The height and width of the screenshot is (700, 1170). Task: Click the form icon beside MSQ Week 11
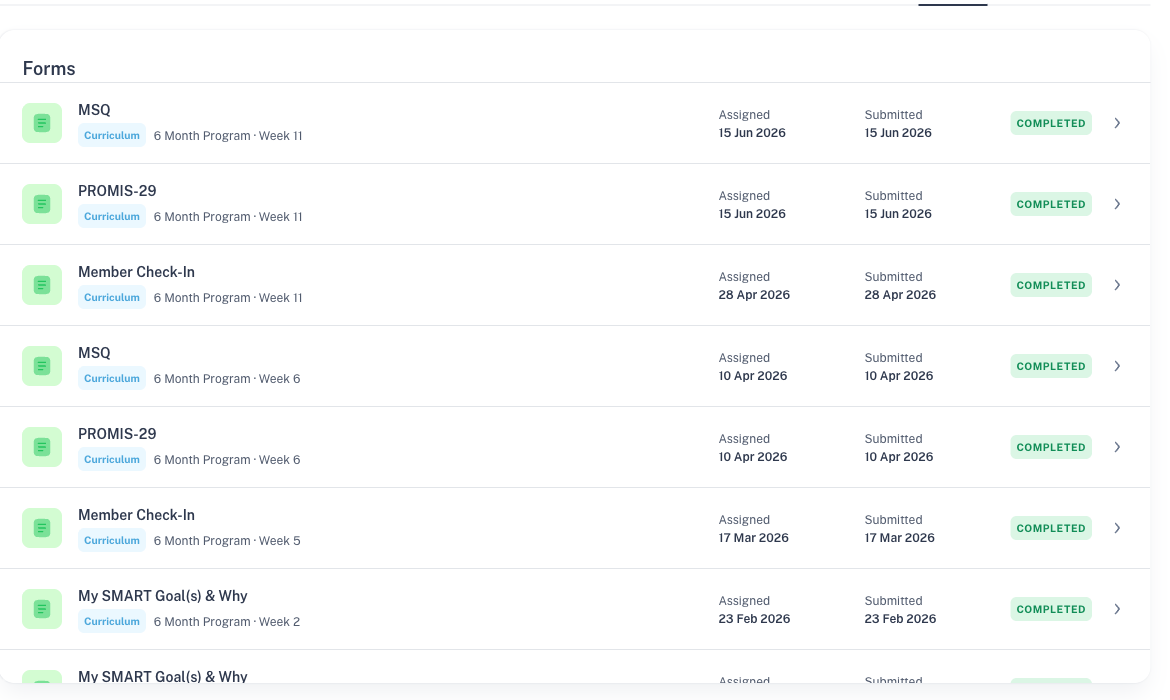42,123
